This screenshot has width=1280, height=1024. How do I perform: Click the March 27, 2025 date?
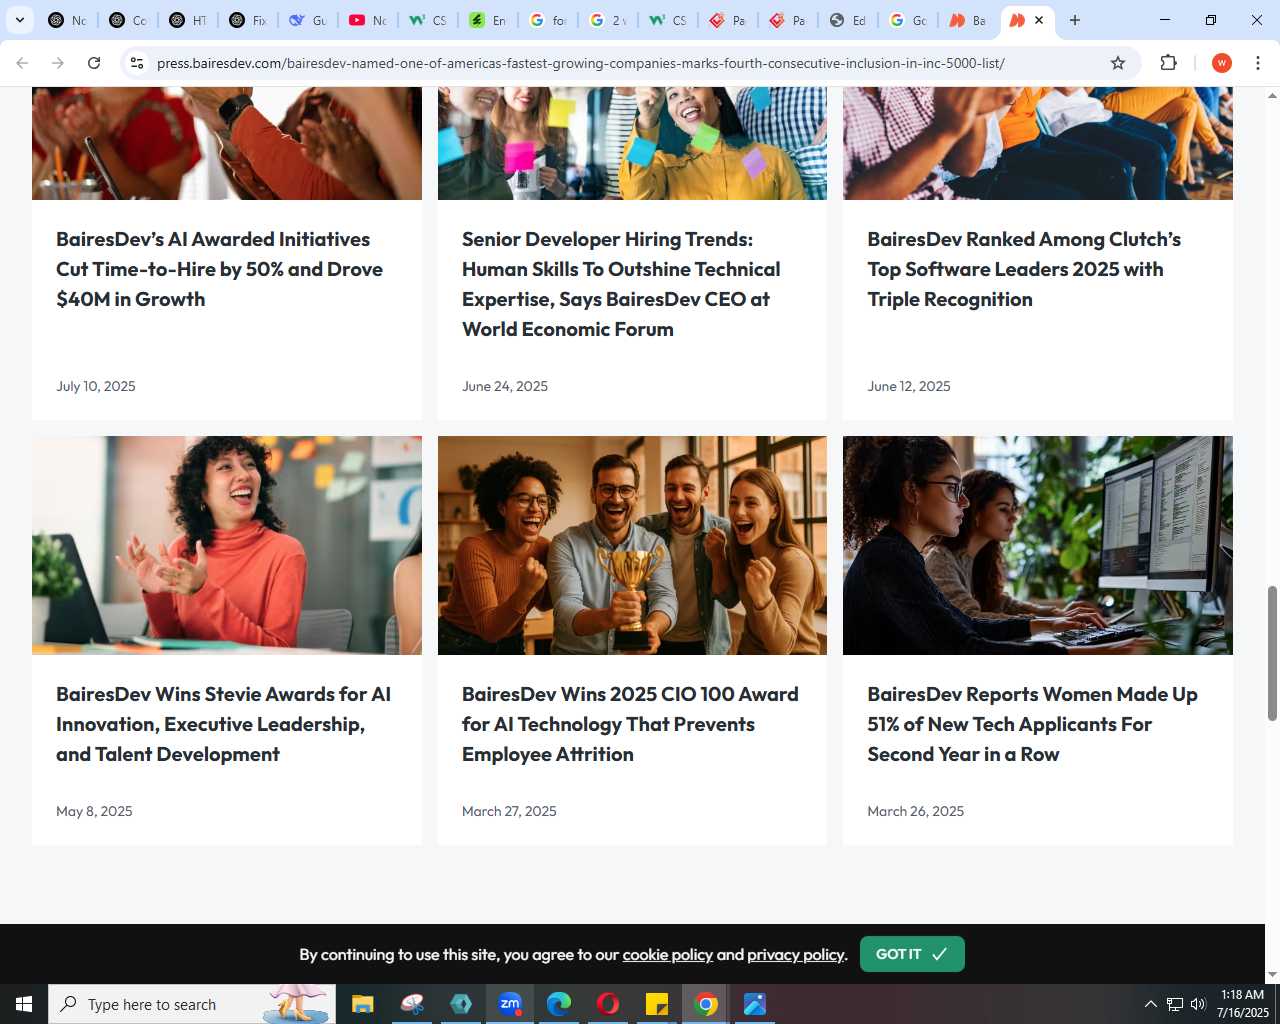[509, 811]
